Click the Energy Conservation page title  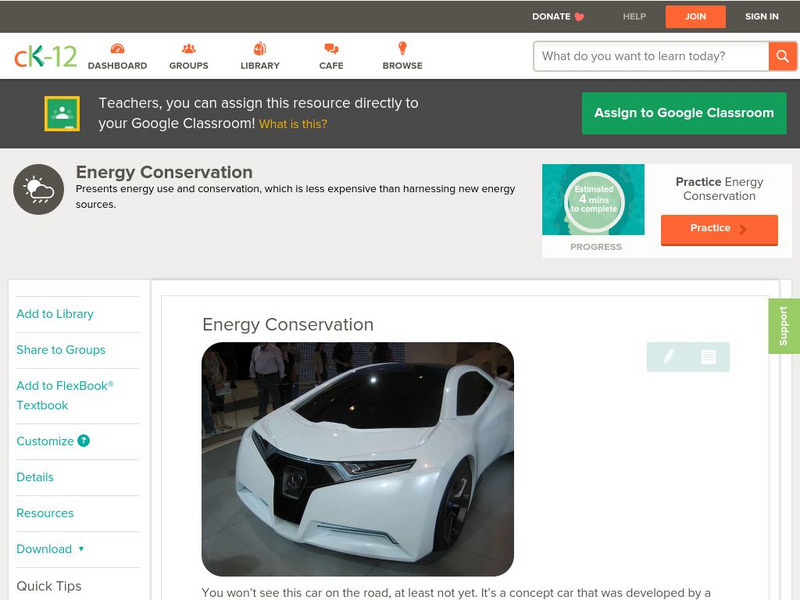[164, 172]
